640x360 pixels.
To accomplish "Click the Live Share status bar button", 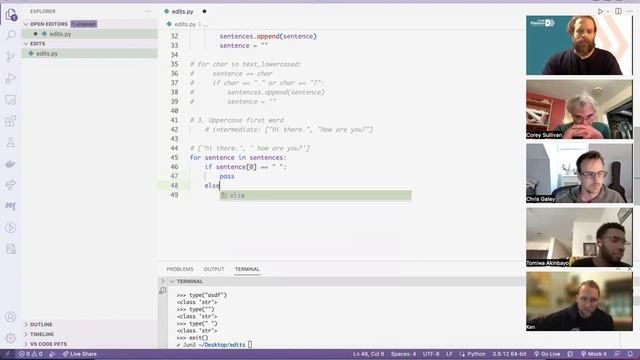I will pyautogui.click(x=80, y=354).
